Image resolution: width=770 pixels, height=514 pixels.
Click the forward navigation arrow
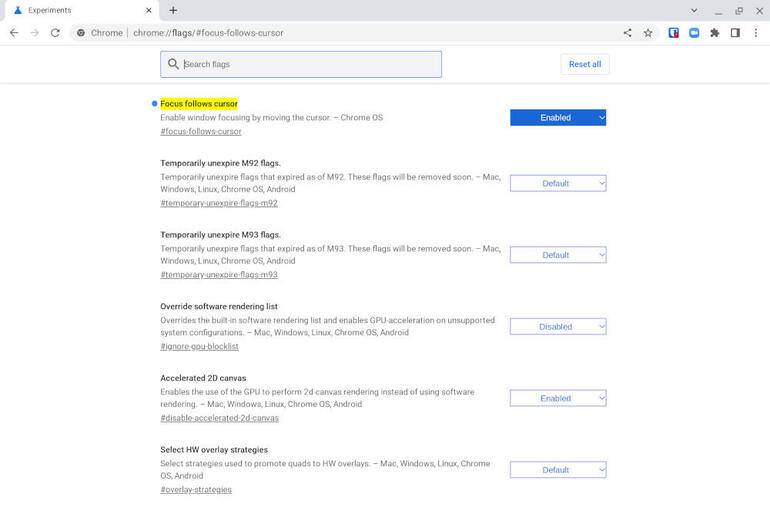34,33
